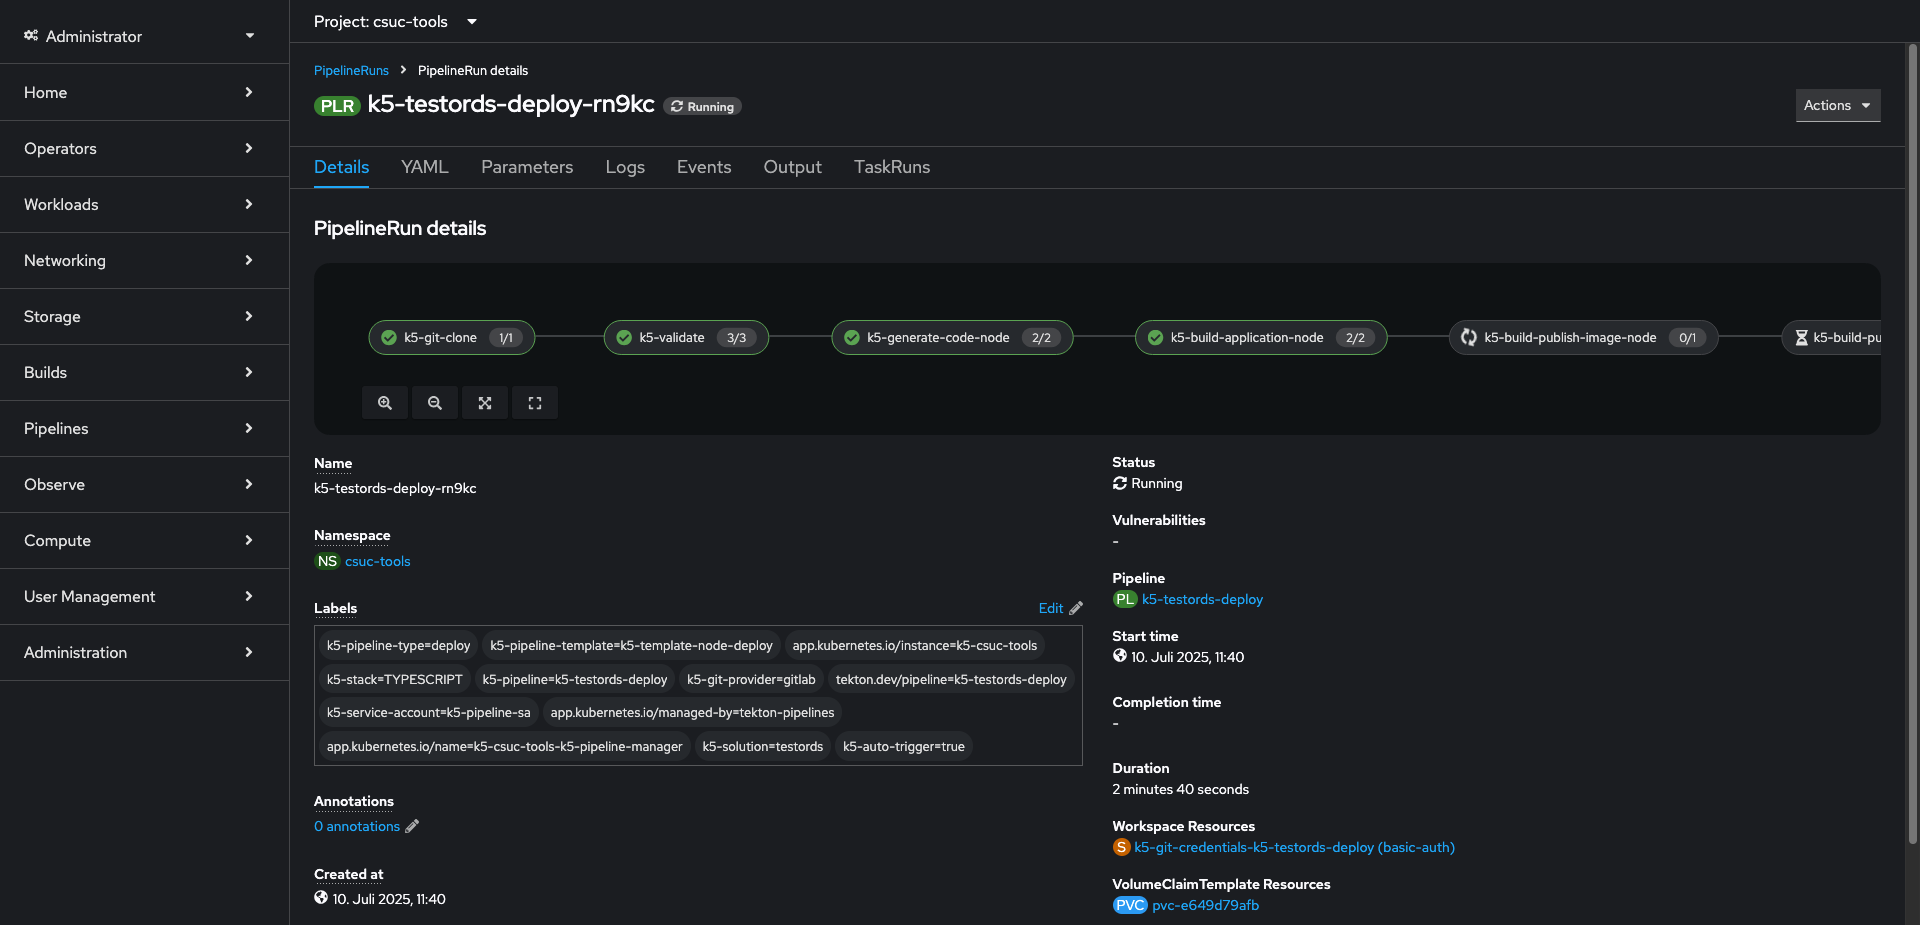Open the Actions dropdown
This screenshot has height=925, width=1920.
pyautogui.click(x=1837, y=105)
